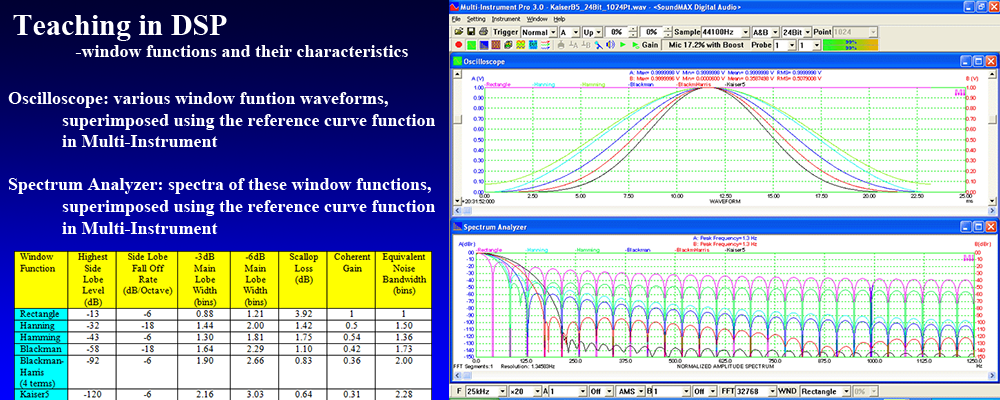Save the file using the floppy disk icon

(471, 31)
